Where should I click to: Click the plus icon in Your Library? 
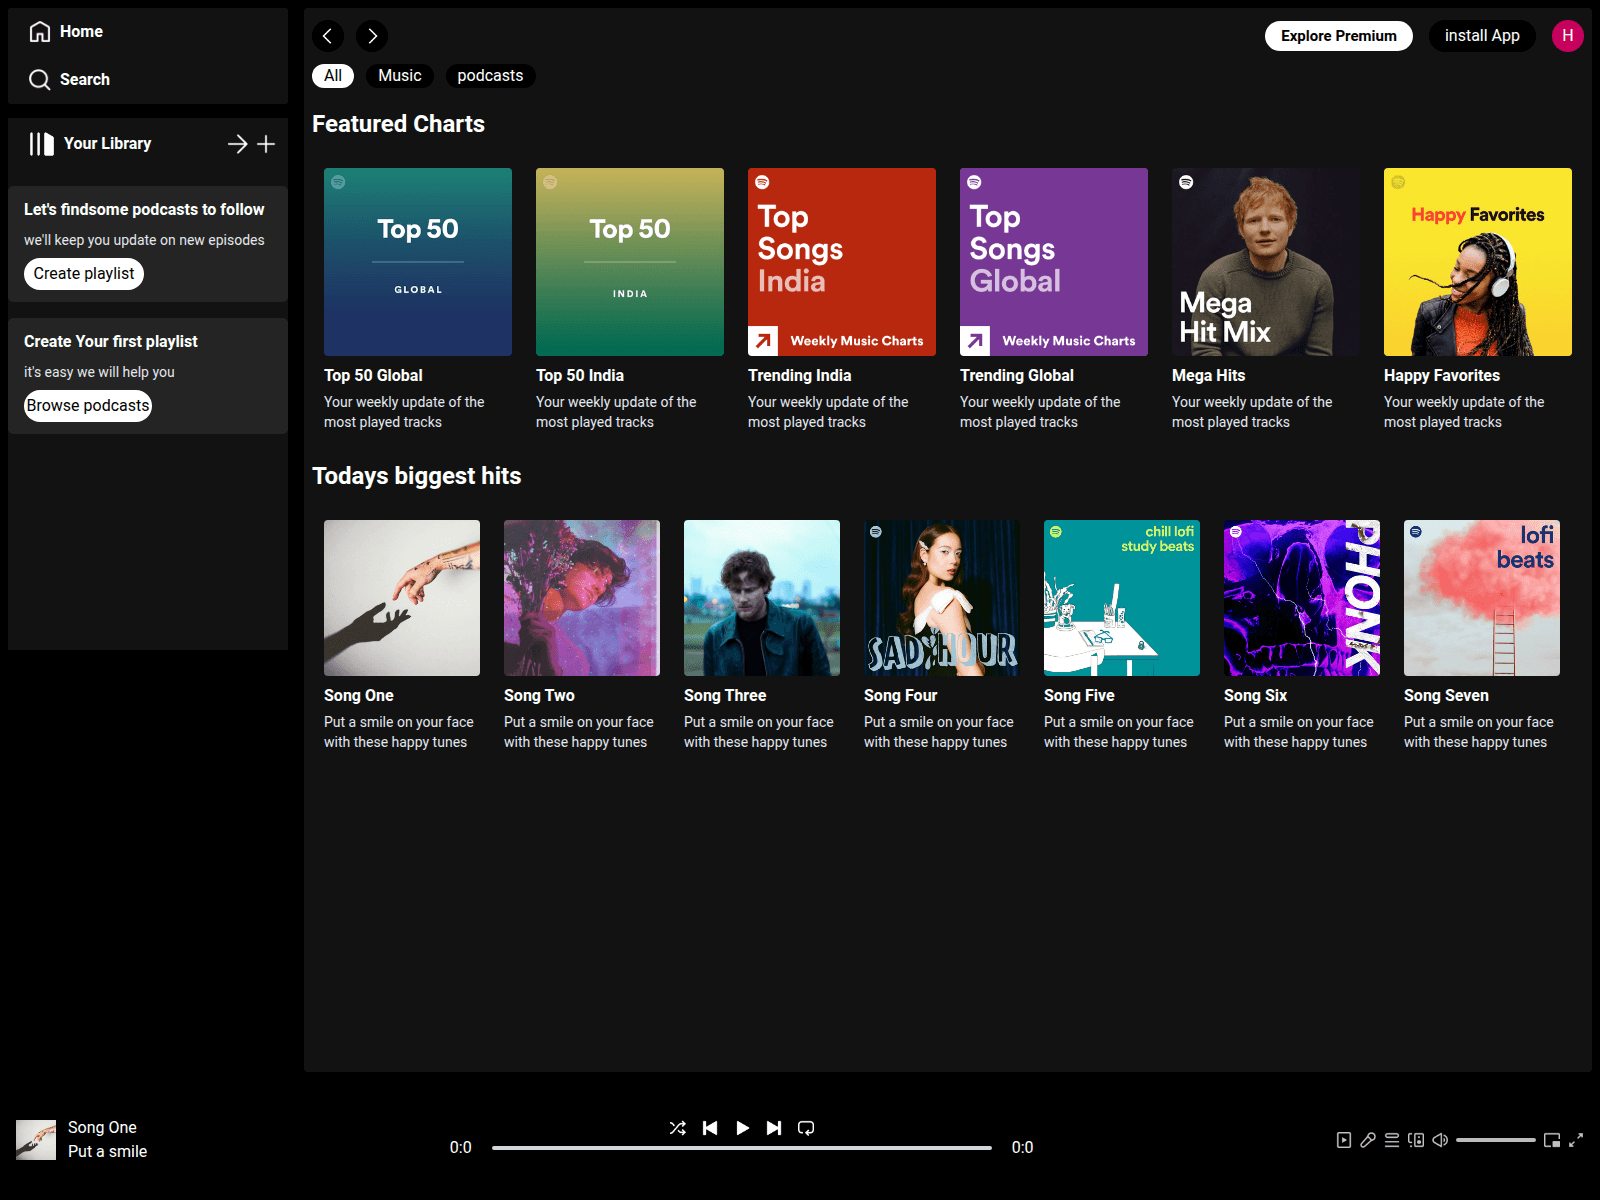coord(266,144)
